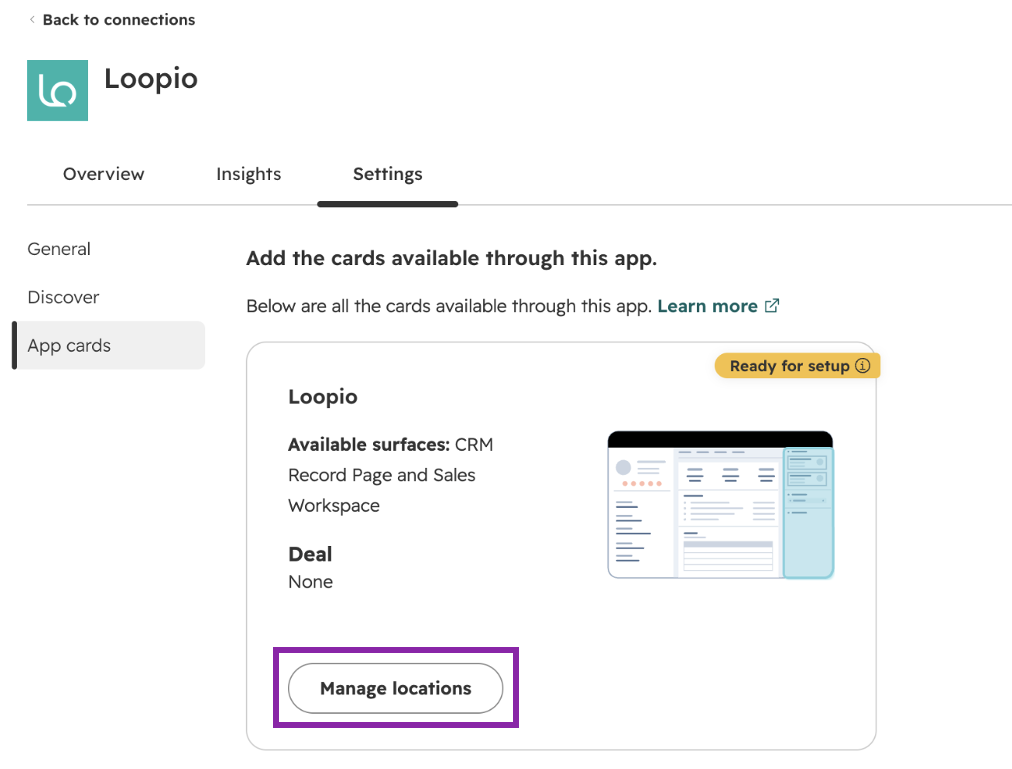Viewport: 1012px width, 769px height.
Task: Click the Available surfaces text
Action: point(390,475)
